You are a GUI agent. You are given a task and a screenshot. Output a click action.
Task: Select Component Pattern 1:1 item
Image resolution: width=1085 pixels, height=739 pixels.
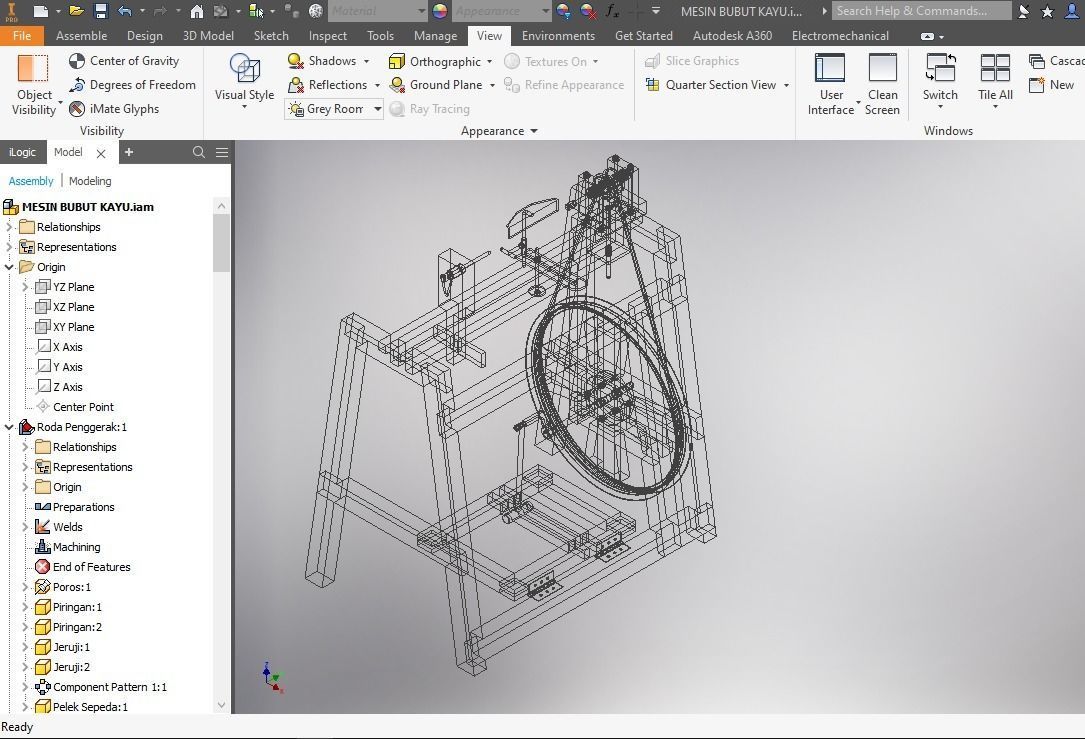click(101, 686)
